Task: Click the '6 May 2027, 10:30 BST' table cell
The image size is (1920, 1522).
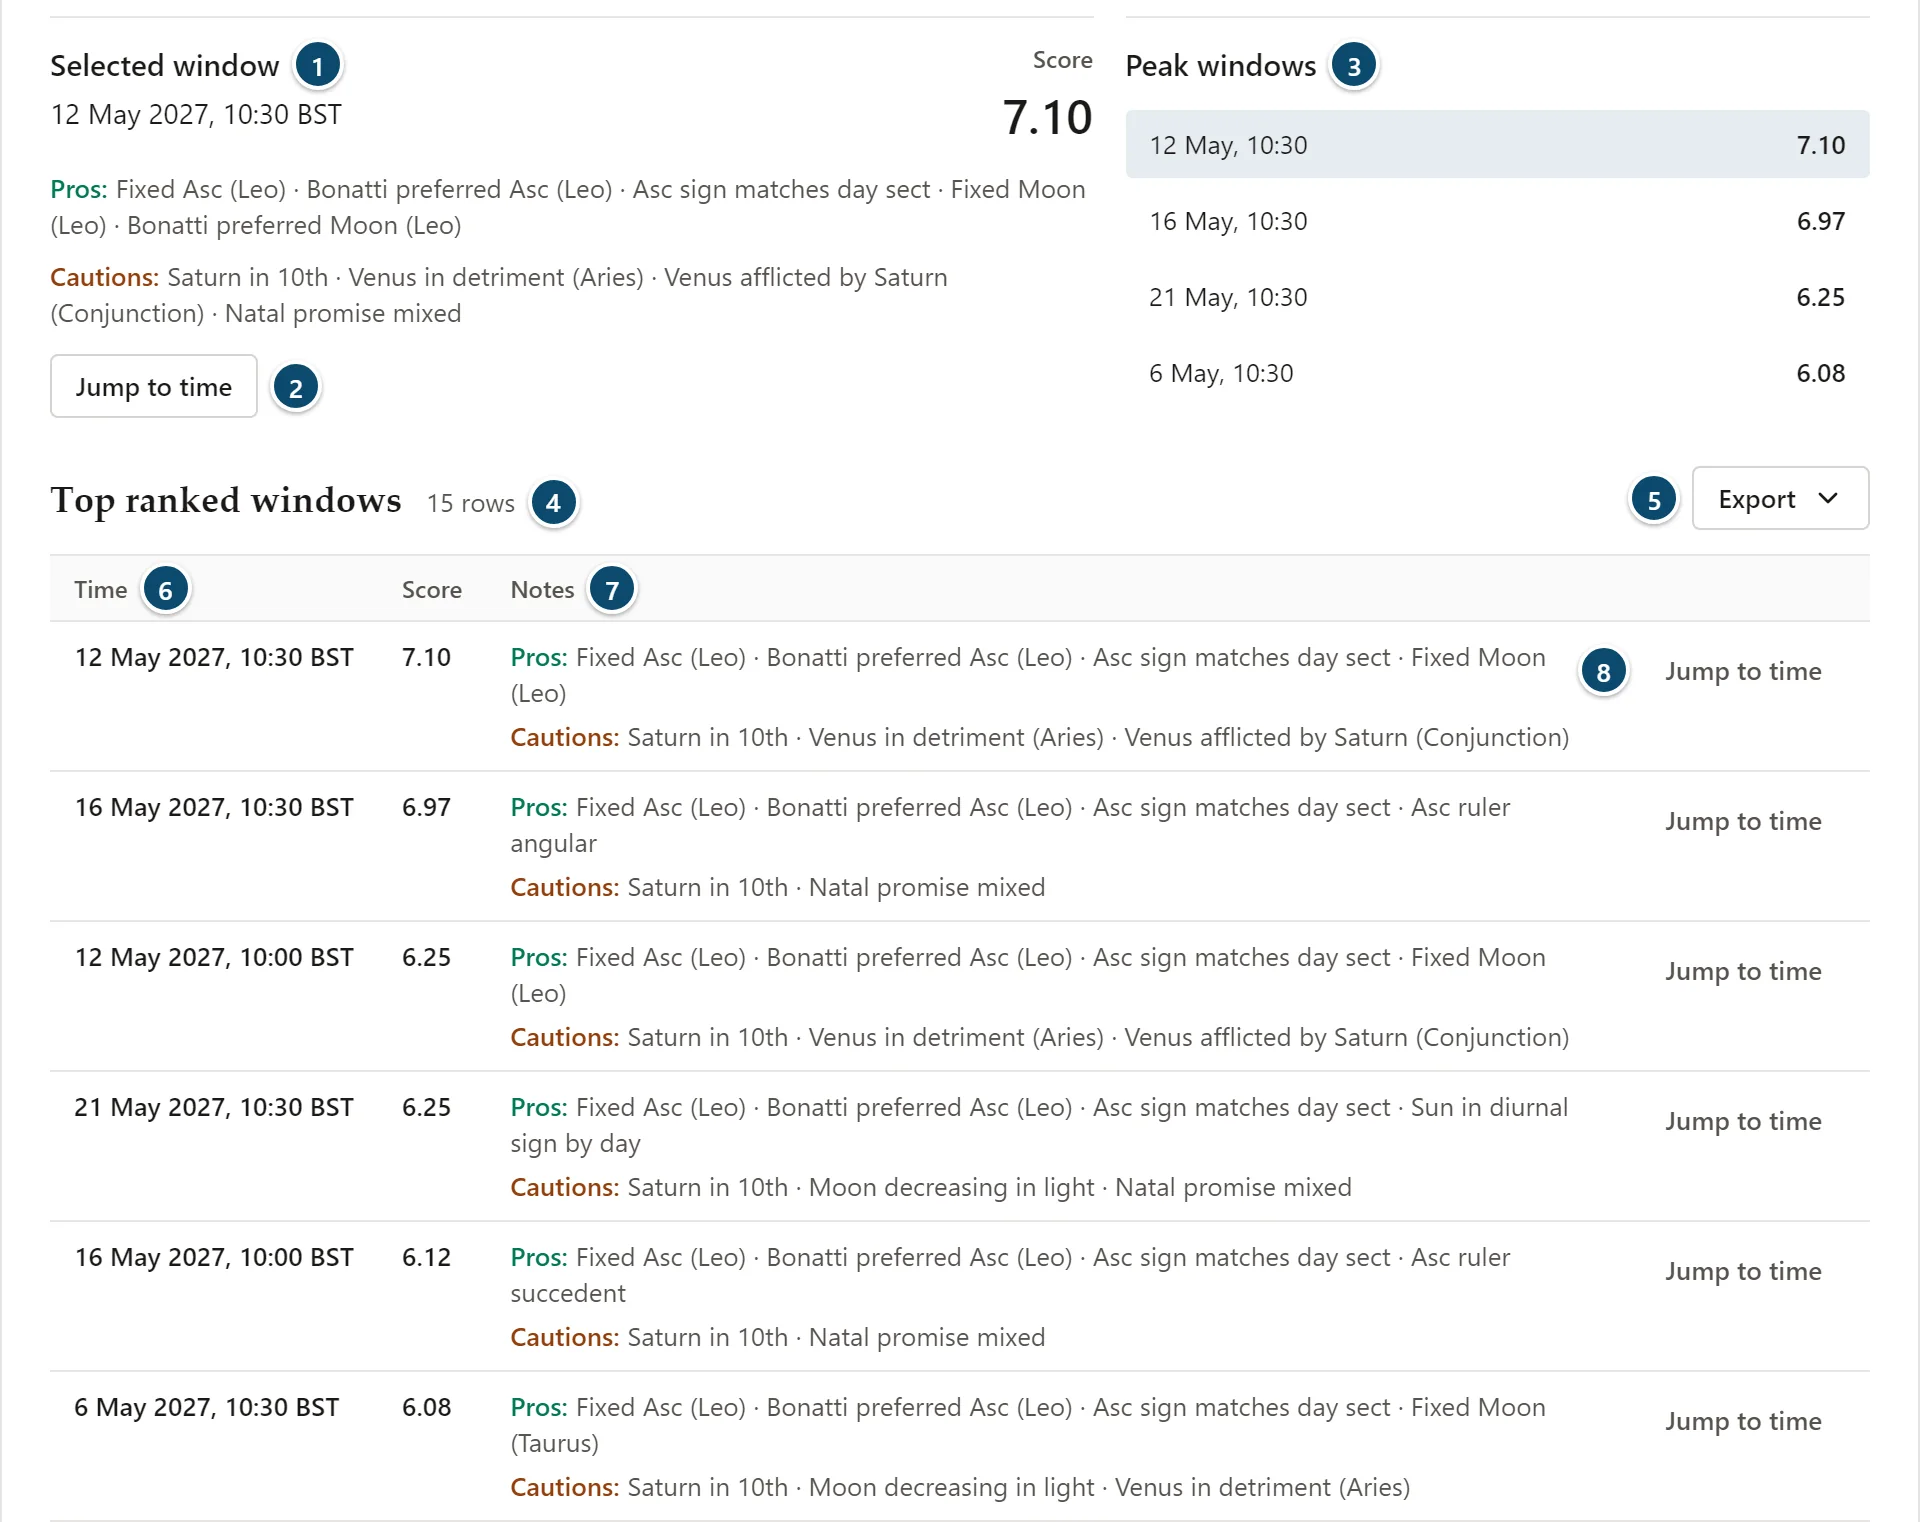Action: coord(207,1407)
